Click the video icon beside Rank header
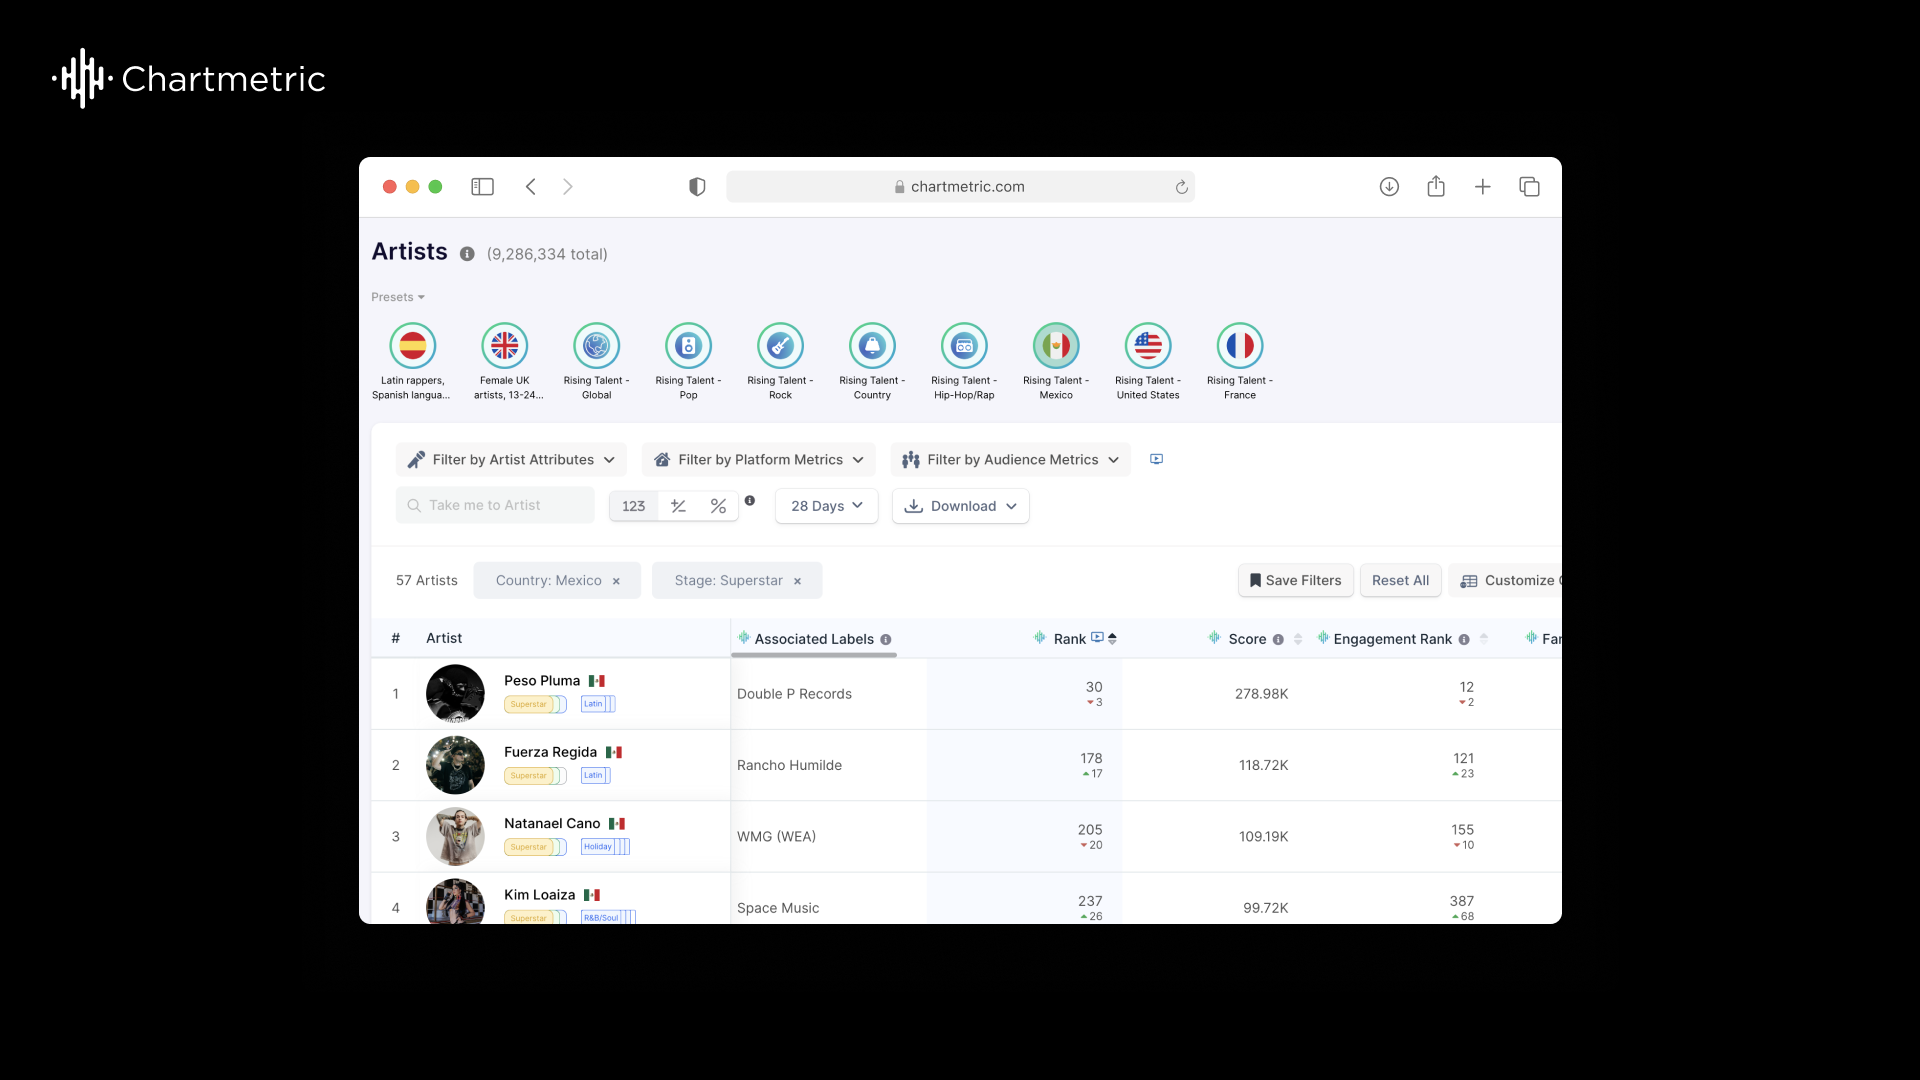1920x1080 pixels. [x=1097, y=637]
